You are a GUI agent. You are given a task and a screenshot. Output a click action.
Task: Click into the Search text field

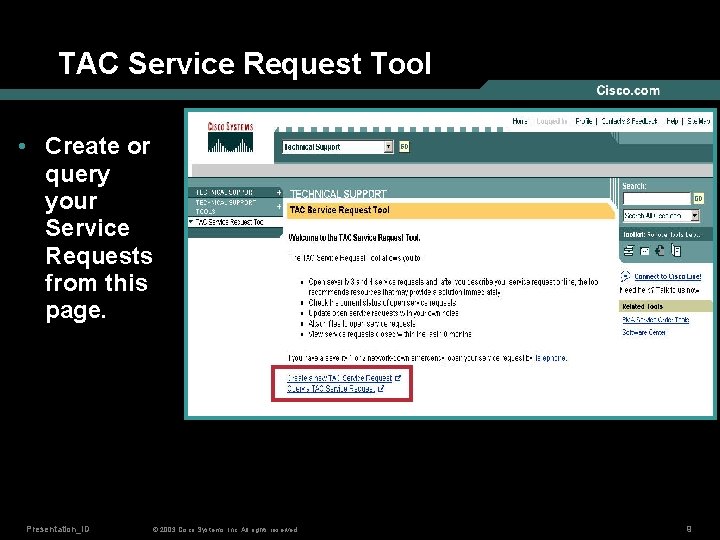pyautogui.click(x=657, y=198)
